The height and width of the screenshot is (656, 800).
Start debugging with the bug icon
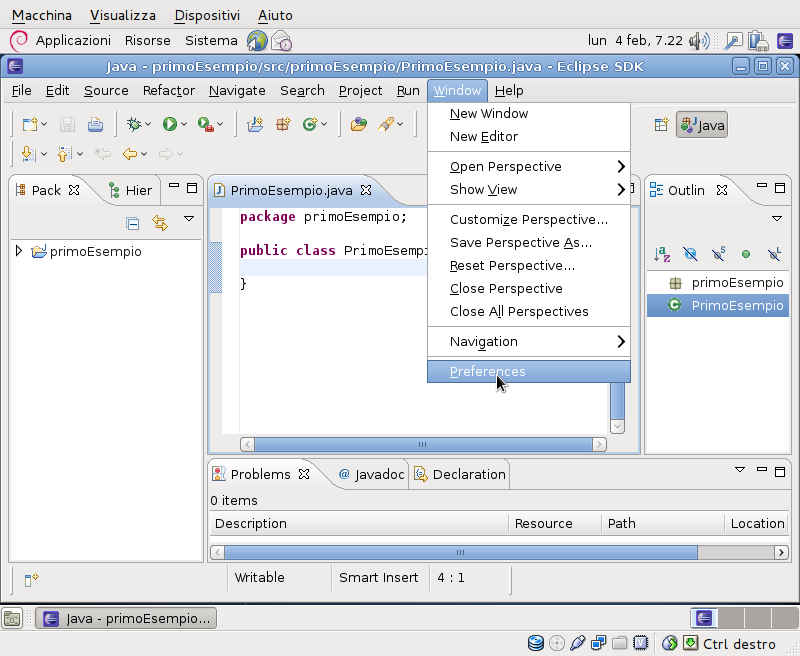[x=134, y=124]
